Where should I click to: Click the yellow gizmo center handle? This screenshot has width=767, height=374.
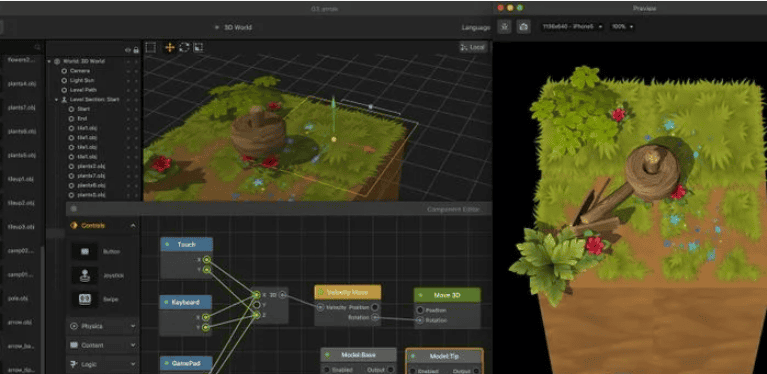click(334, 140)
